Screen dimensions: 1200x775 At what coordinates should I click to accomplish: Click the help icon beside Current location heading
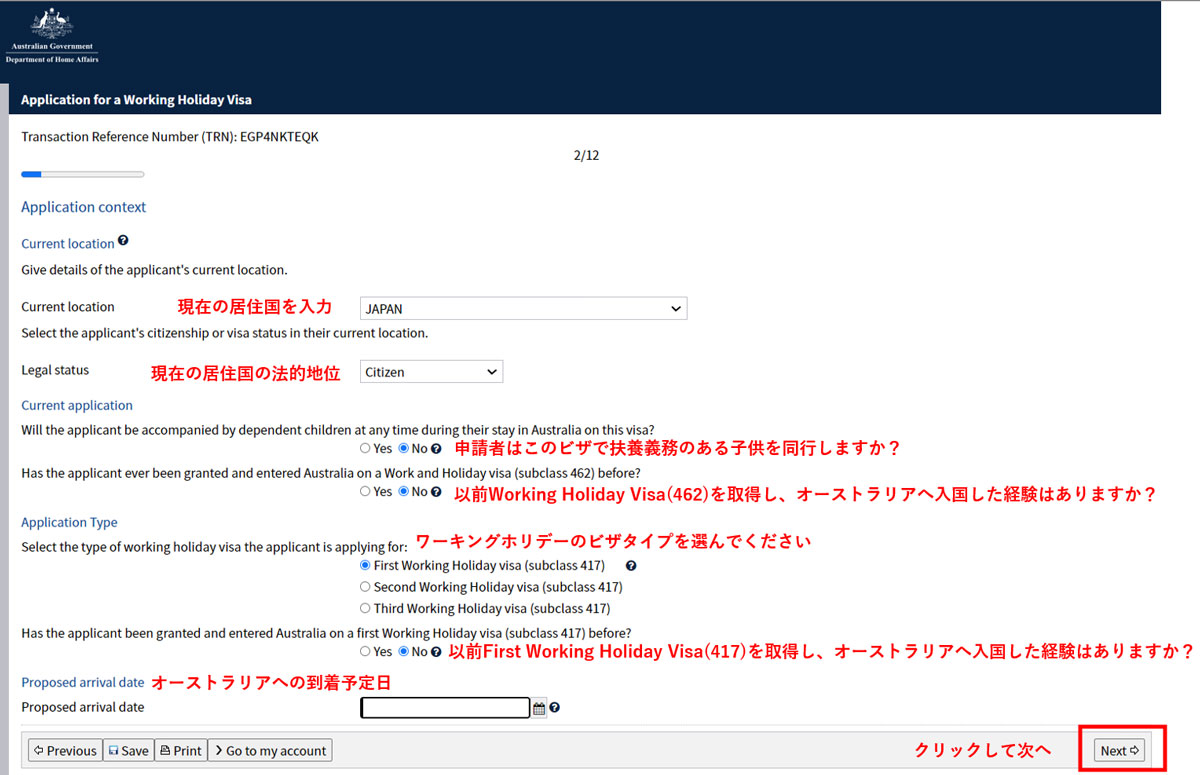click(x=123, y=241)
